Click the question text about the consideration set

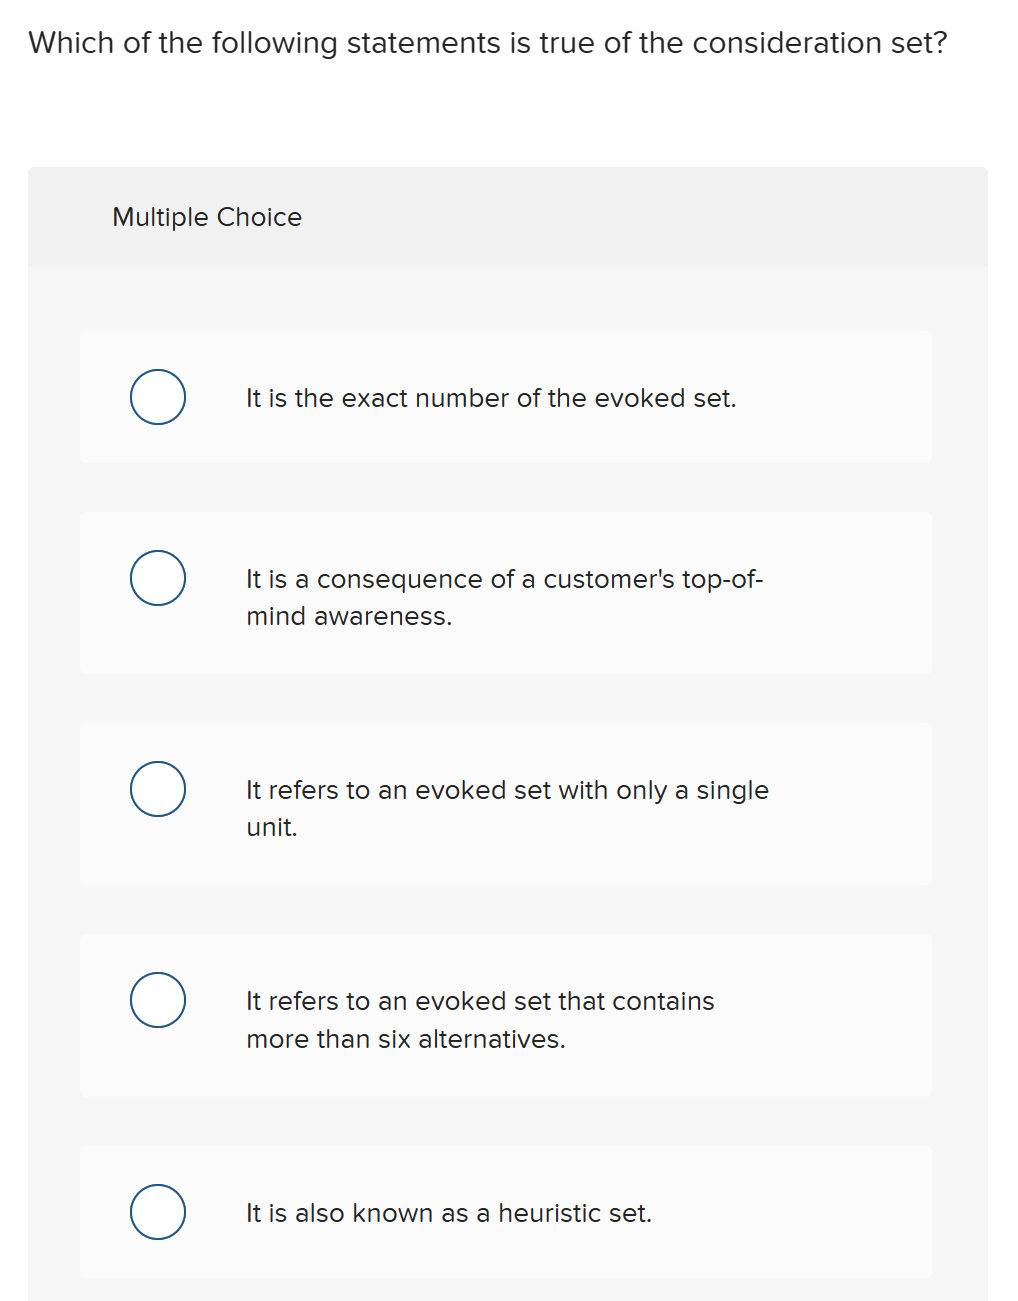point(487,42)
